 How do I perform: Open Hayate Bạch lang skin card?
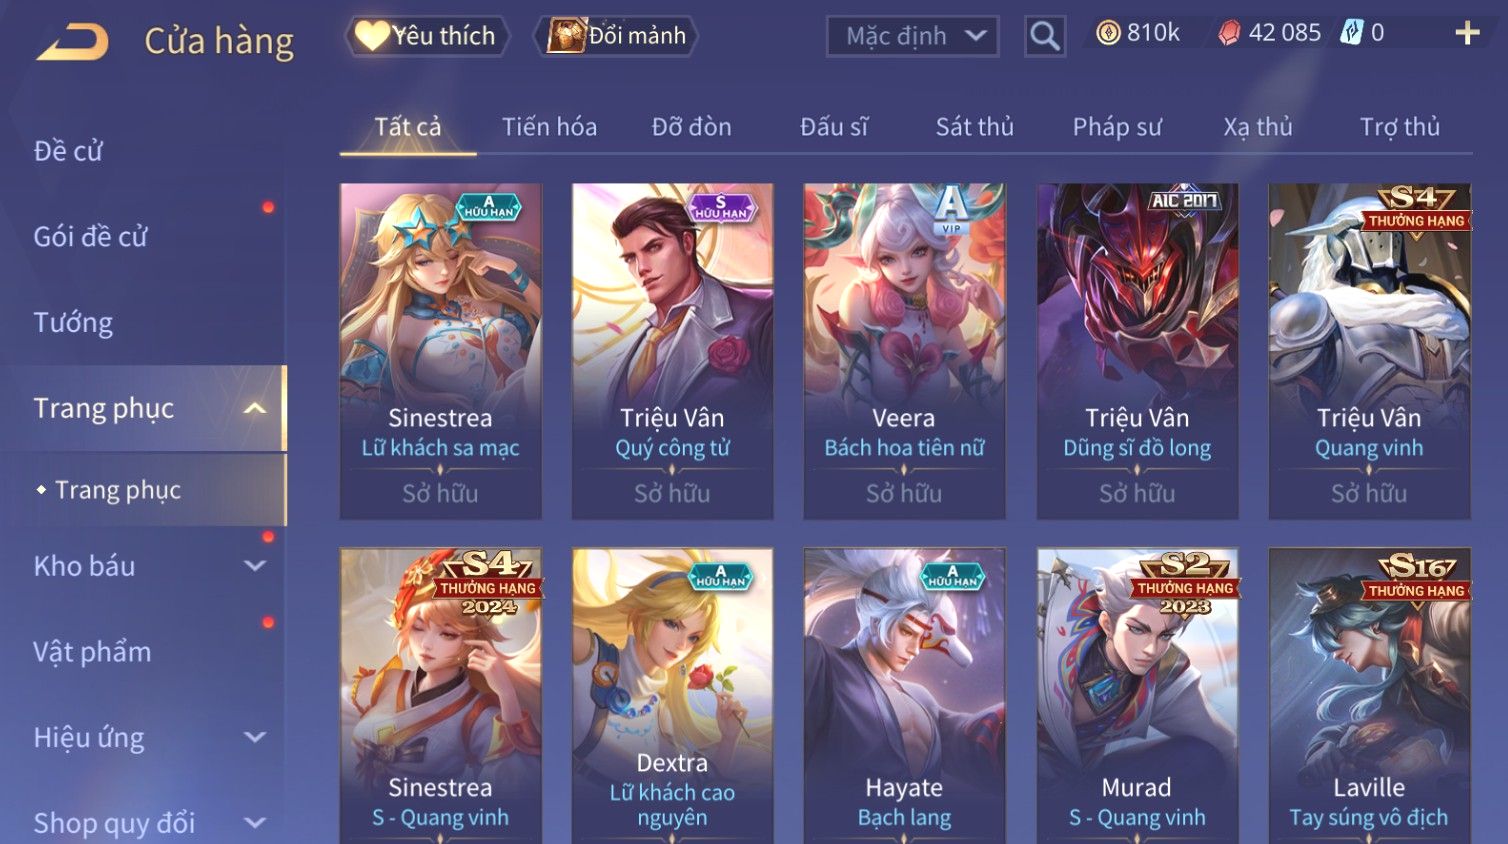click(x=904, y=696)
